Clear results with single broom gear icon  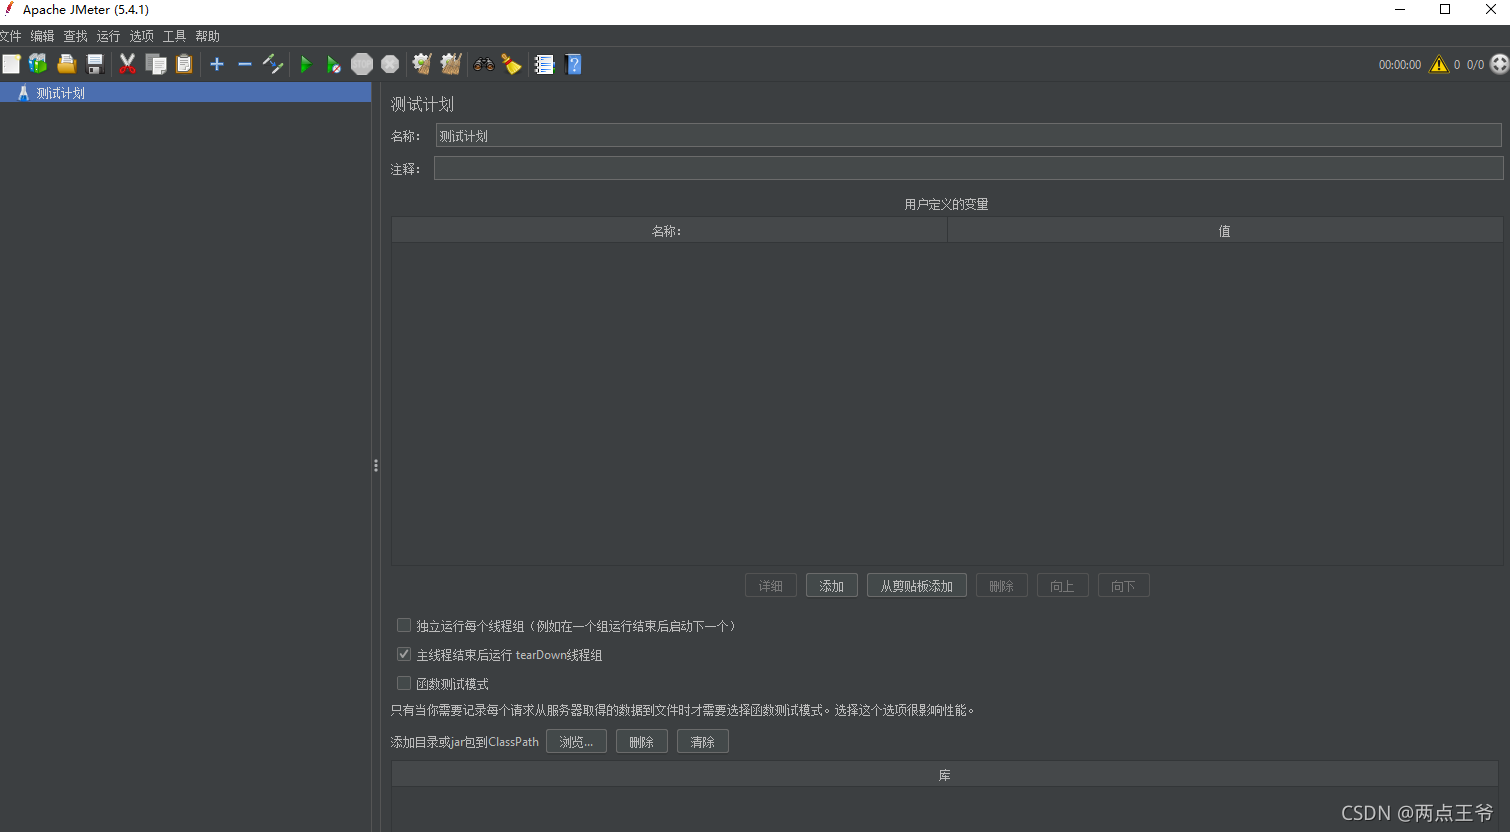coord(422,64)
